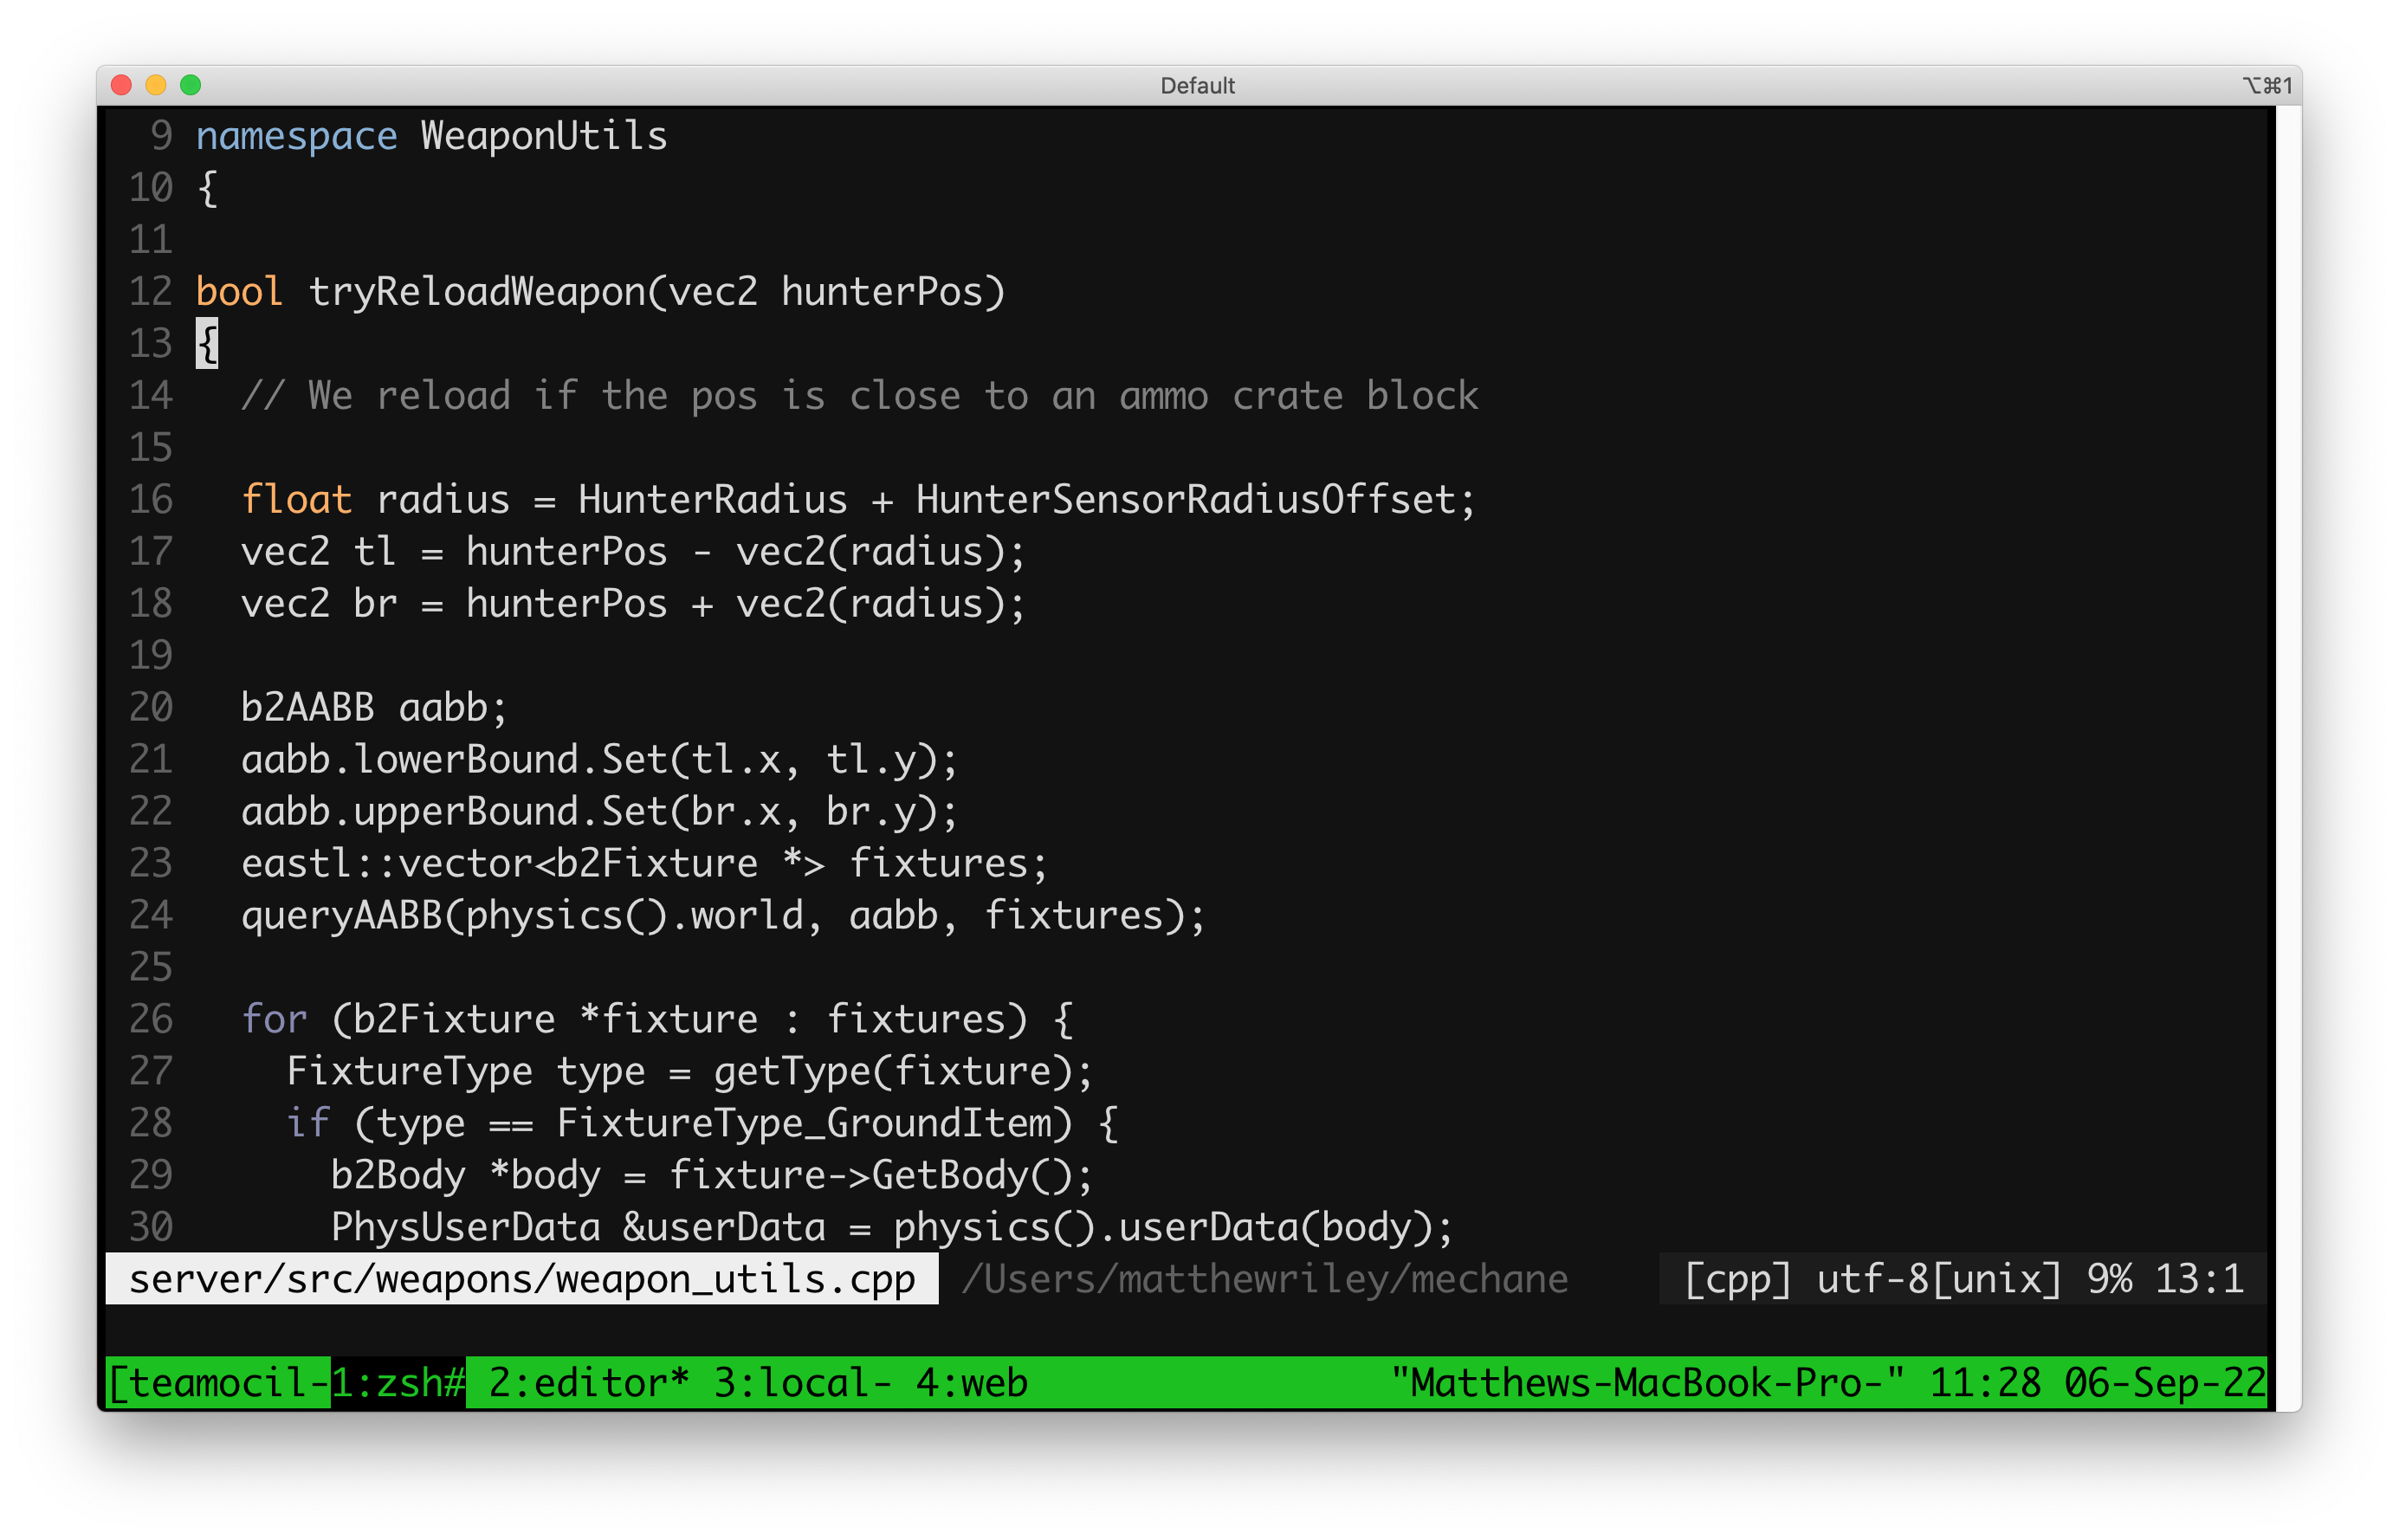Viewport: 2399px width, 1540px height.
Task: Click line number 19 in gutter
Action: [151, 656]
